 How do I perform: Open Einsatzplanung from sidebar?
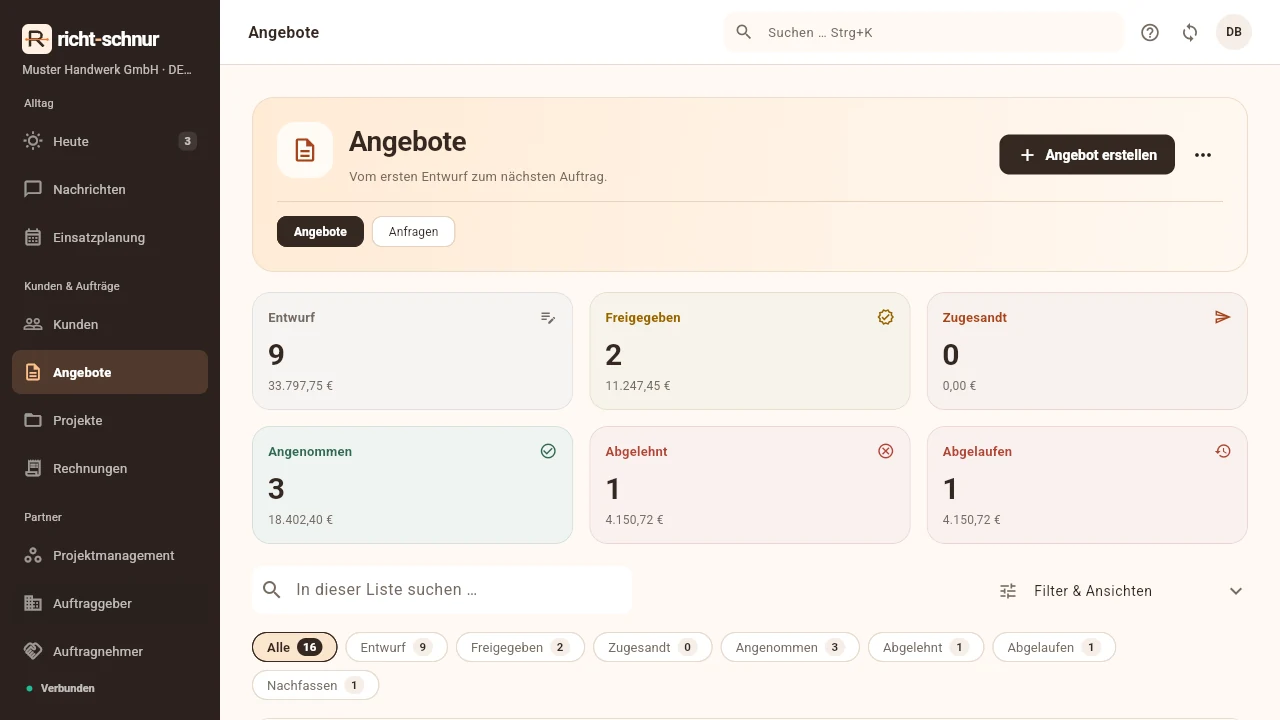coord(110,237)
